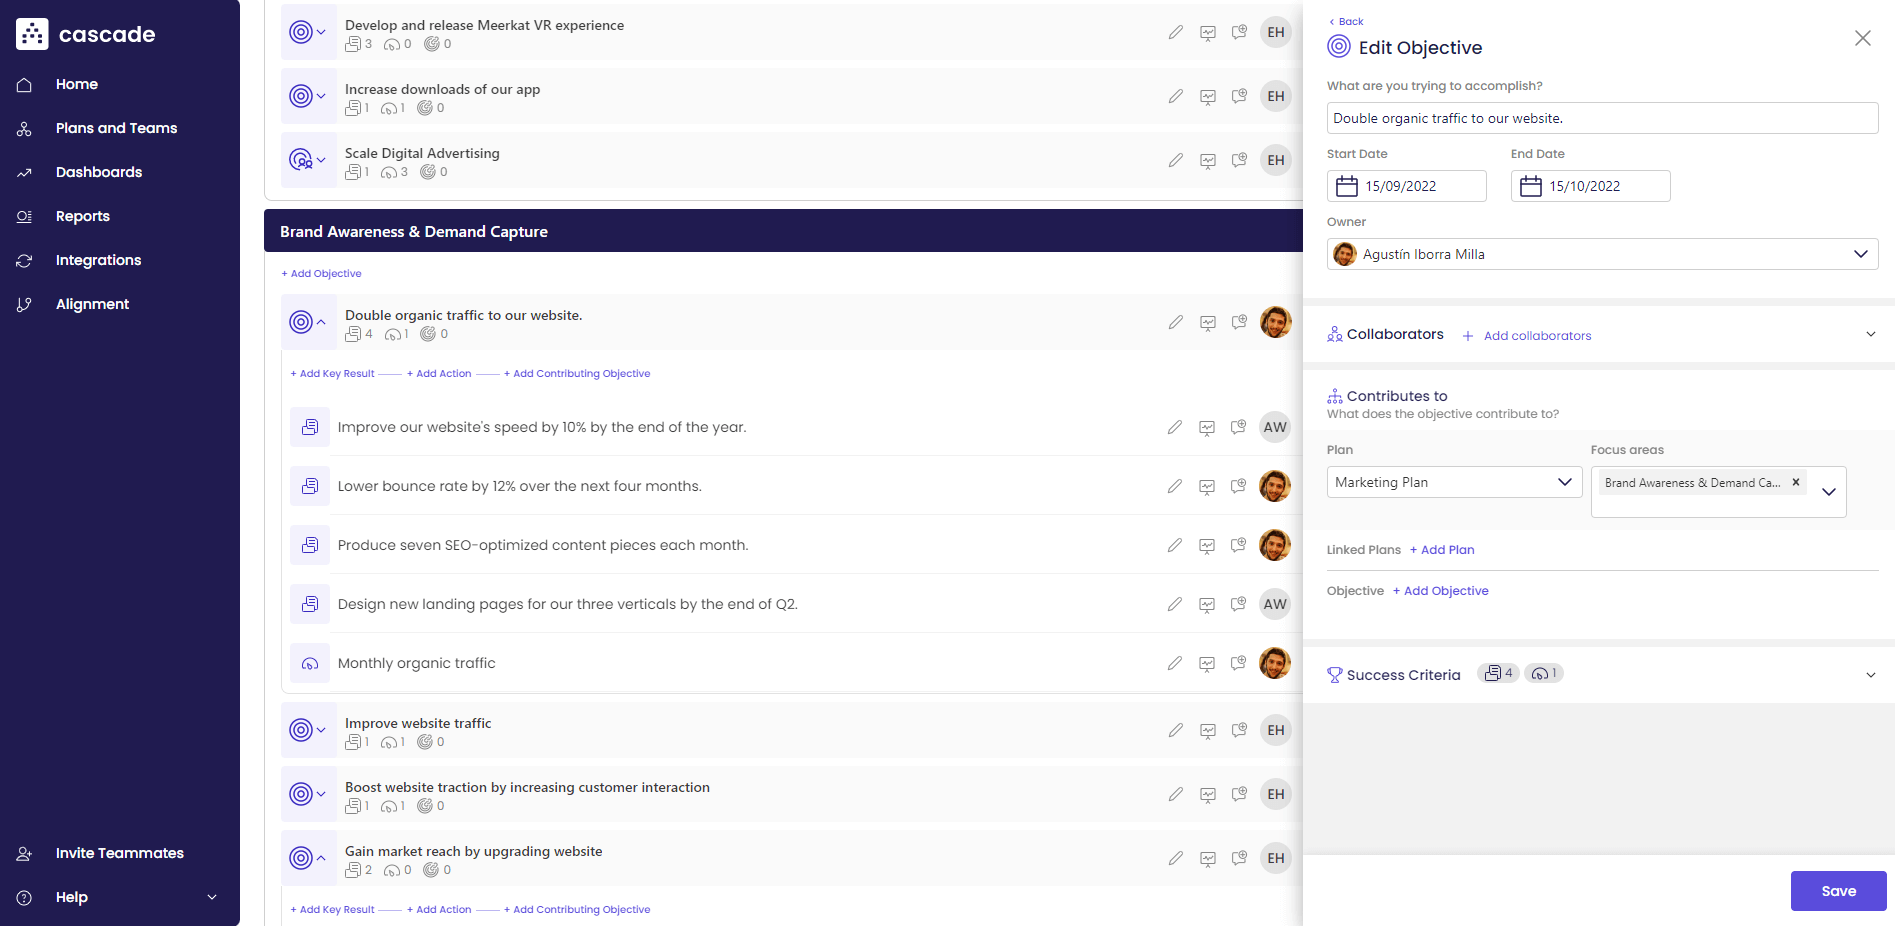1895x926 pixels.
Task: Click the Save button
Action: pyautogui.click(x=1838, y=891)
